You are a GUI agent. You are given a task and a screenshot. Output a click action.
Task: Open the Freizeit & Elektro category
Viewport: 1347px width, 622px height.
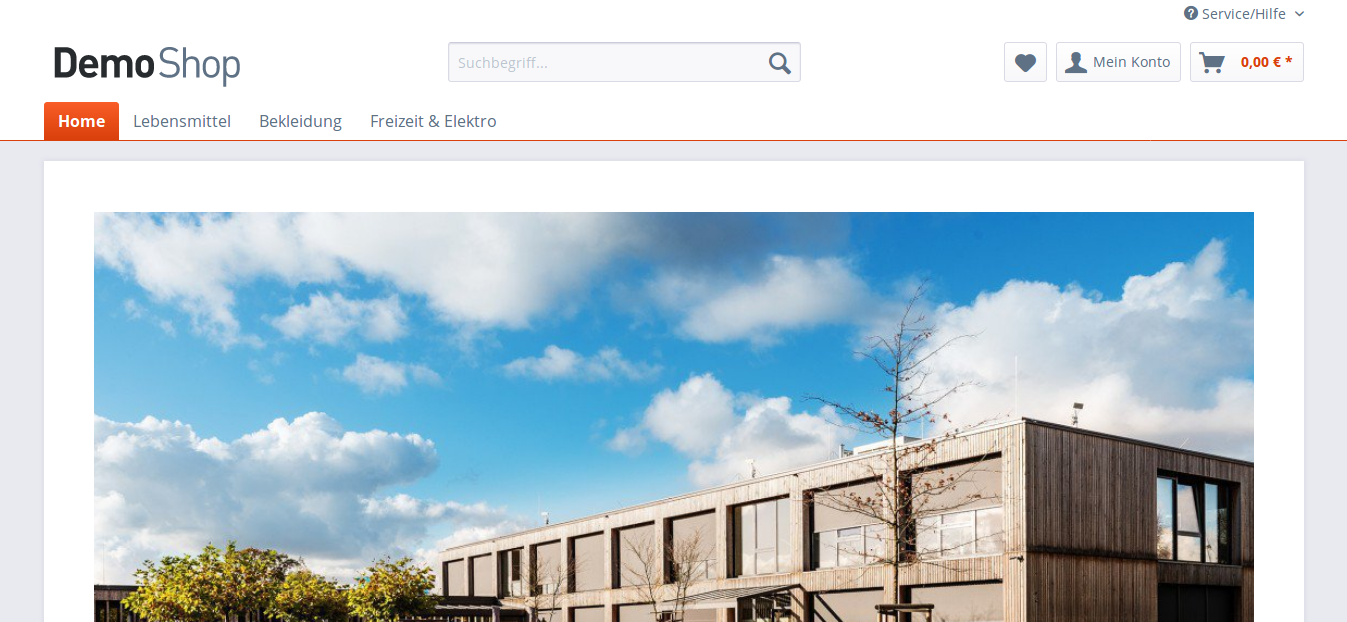pos(433,121)
